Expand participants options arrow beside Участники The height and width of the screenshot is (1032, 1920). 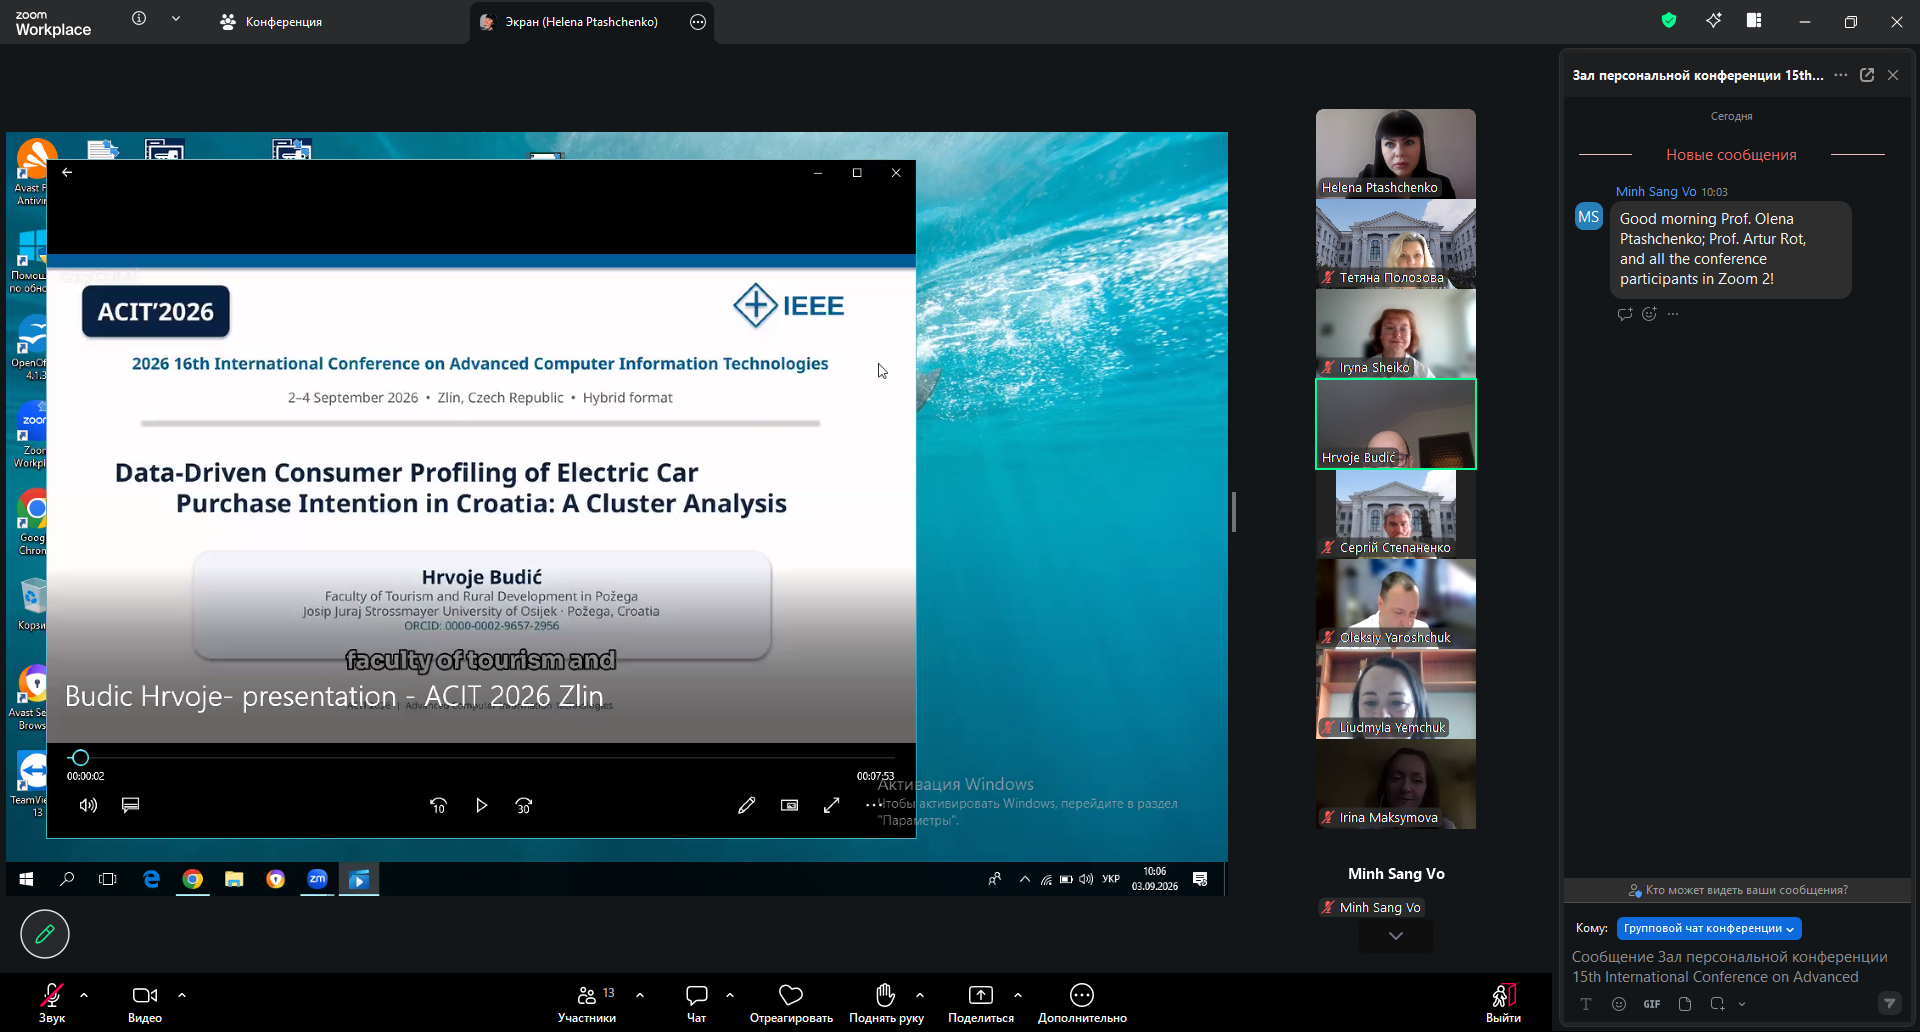pyautogui.click(x=640, y=995)
